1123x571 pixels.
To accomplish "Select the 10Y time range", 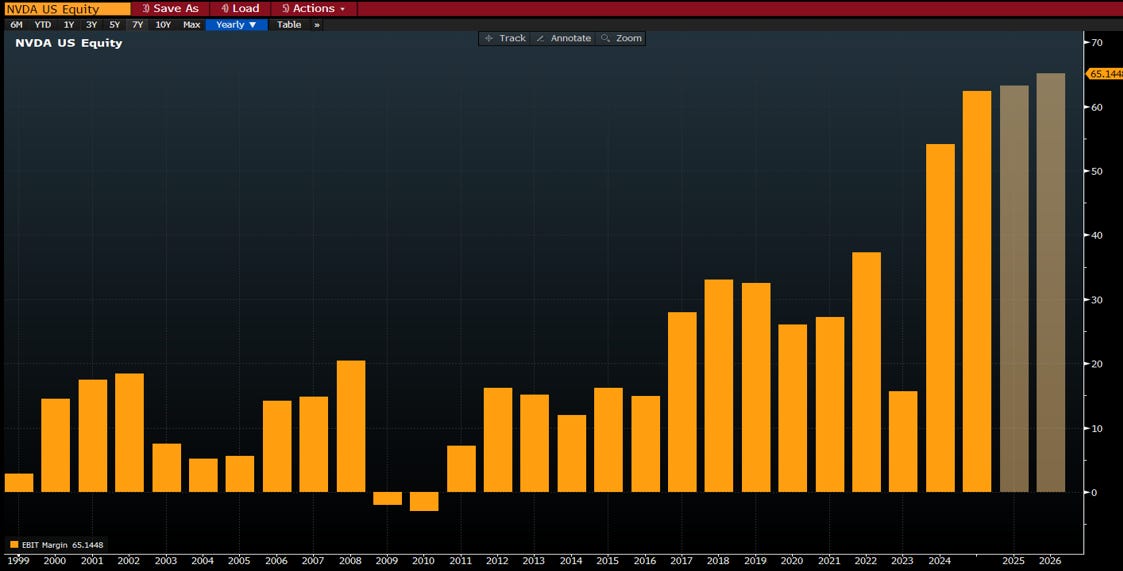I will click(x=163, y=24).
